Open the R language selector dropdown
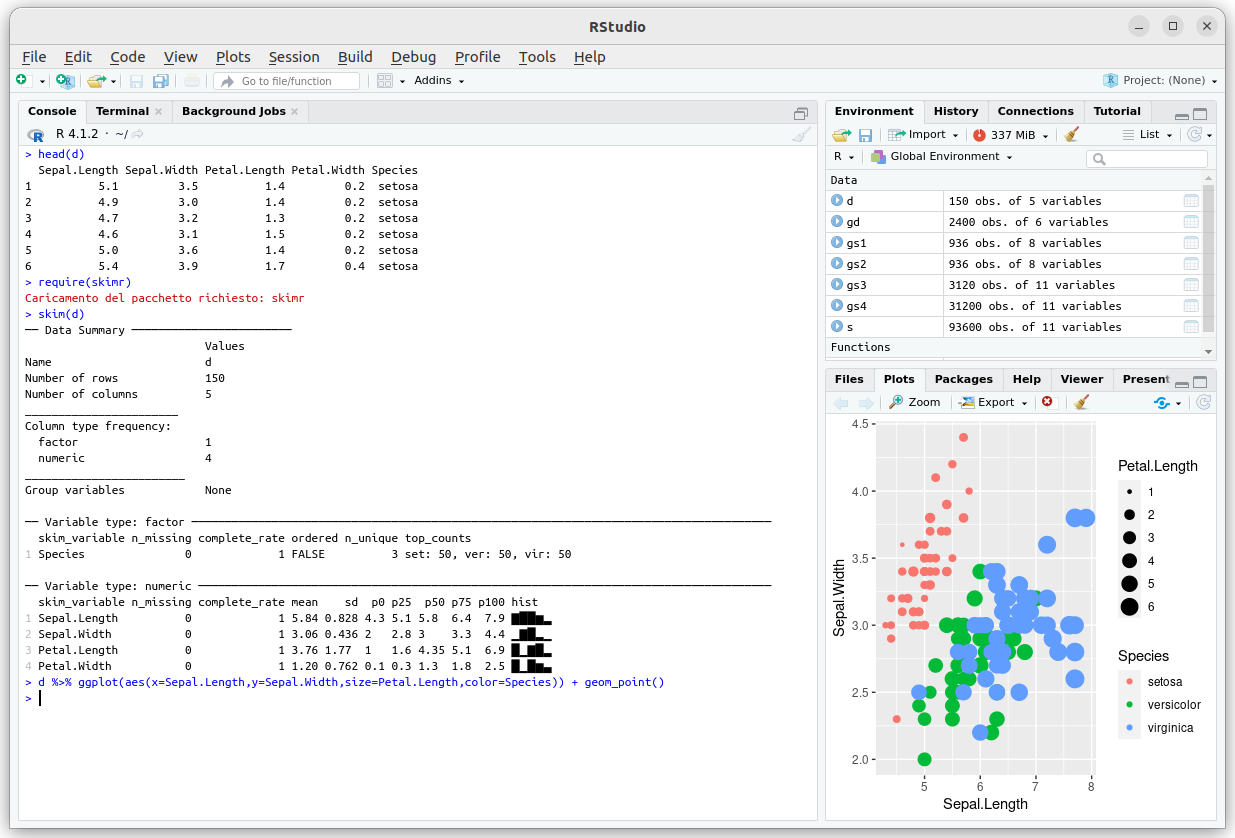This screenshot has height=838, width=1235. pos(844,157)
